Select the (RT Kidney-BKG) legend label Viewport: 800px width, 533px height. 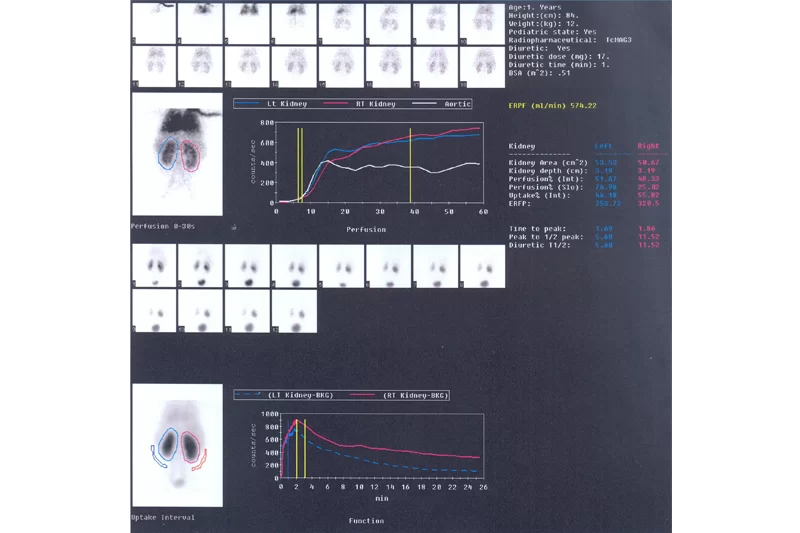410,396
